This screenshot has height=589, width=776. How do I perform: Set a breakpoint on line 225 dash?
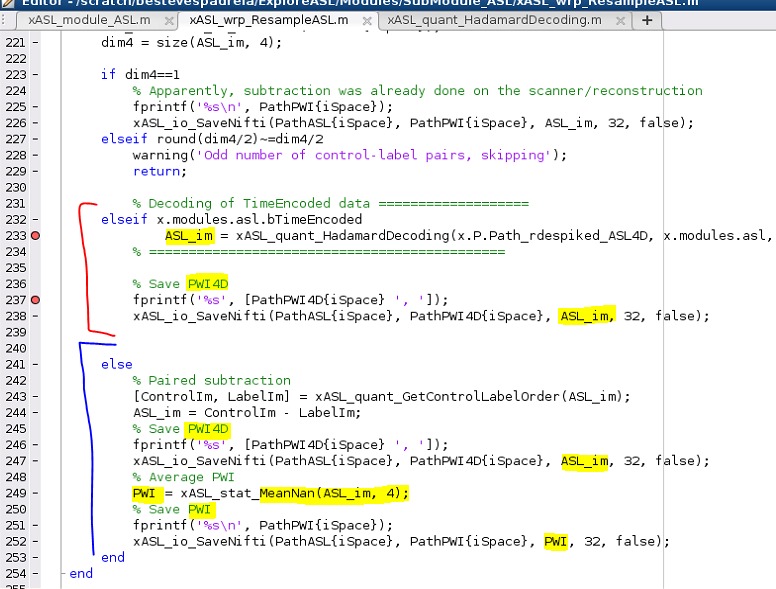(36, 107)
